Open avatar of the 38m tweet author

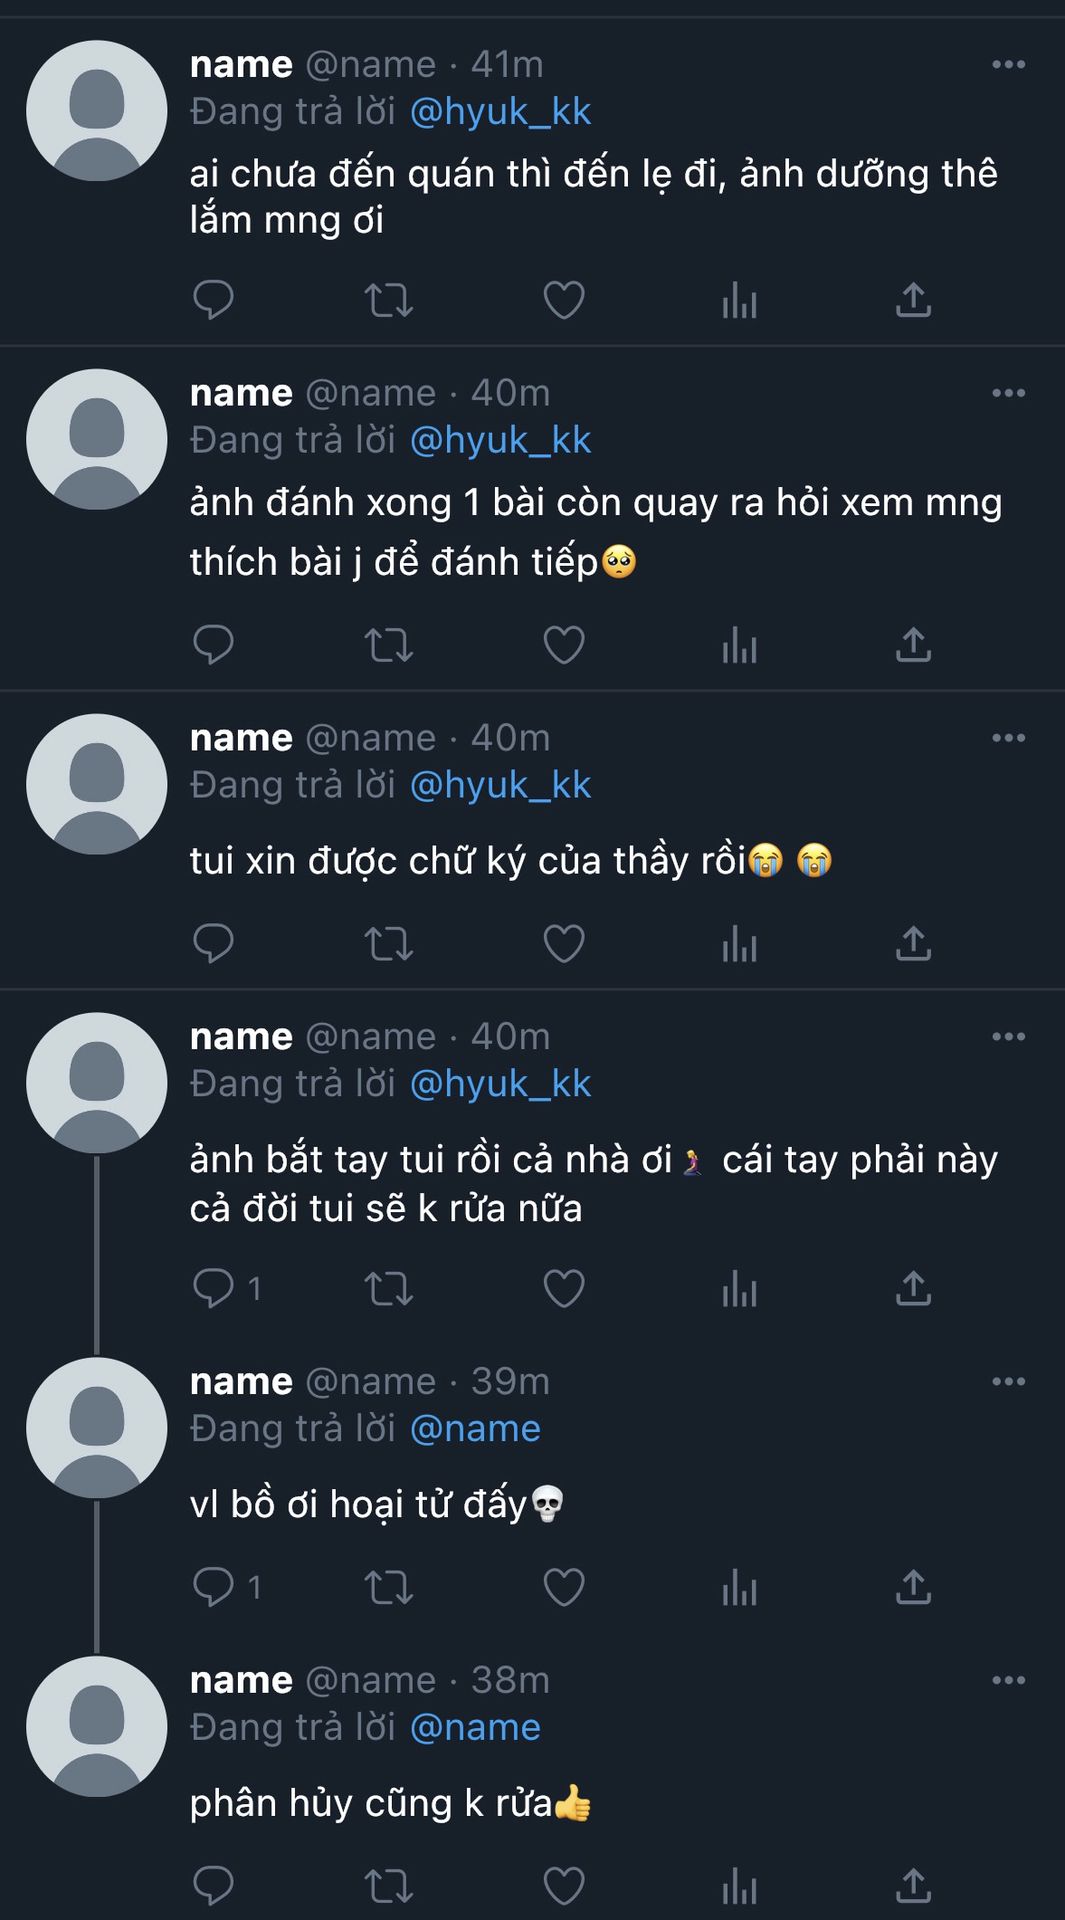click(x=97, y=1727)
